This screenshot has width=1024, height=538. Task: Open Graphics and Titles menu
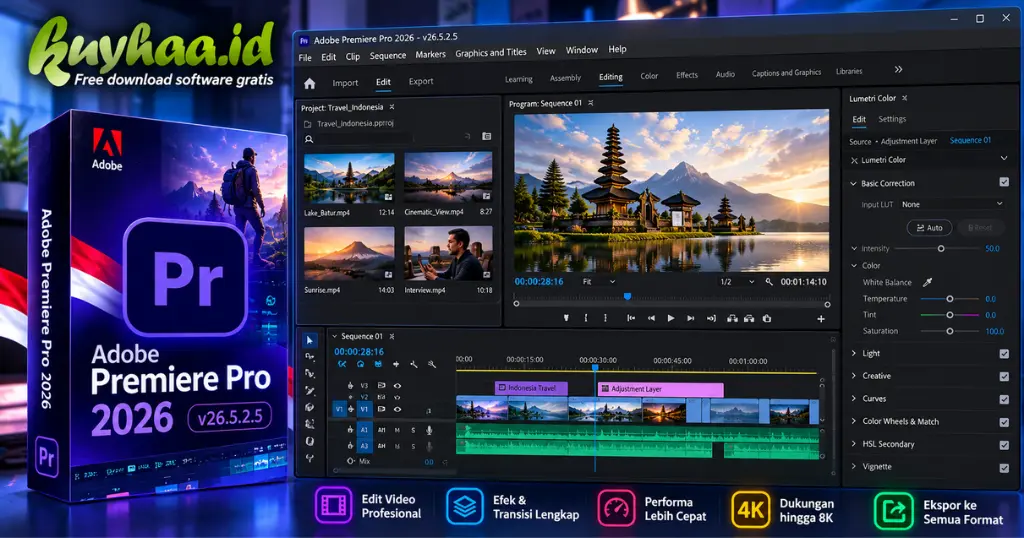490,53
